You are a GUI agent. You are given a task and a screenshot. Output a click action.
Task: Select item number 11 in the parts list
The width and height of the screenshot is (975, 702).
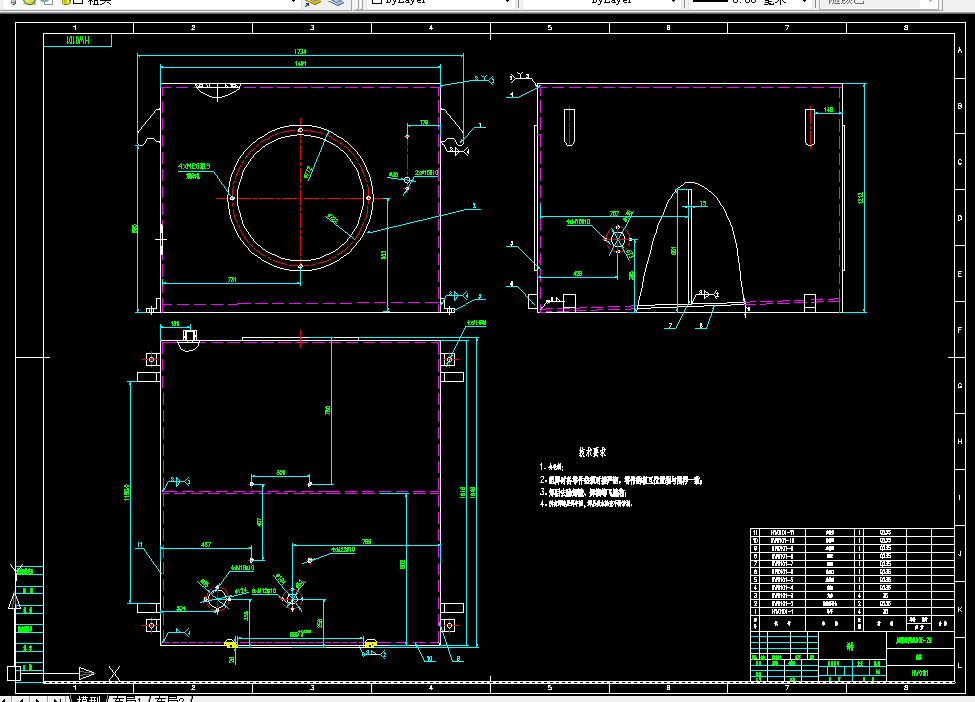(755, 533)
